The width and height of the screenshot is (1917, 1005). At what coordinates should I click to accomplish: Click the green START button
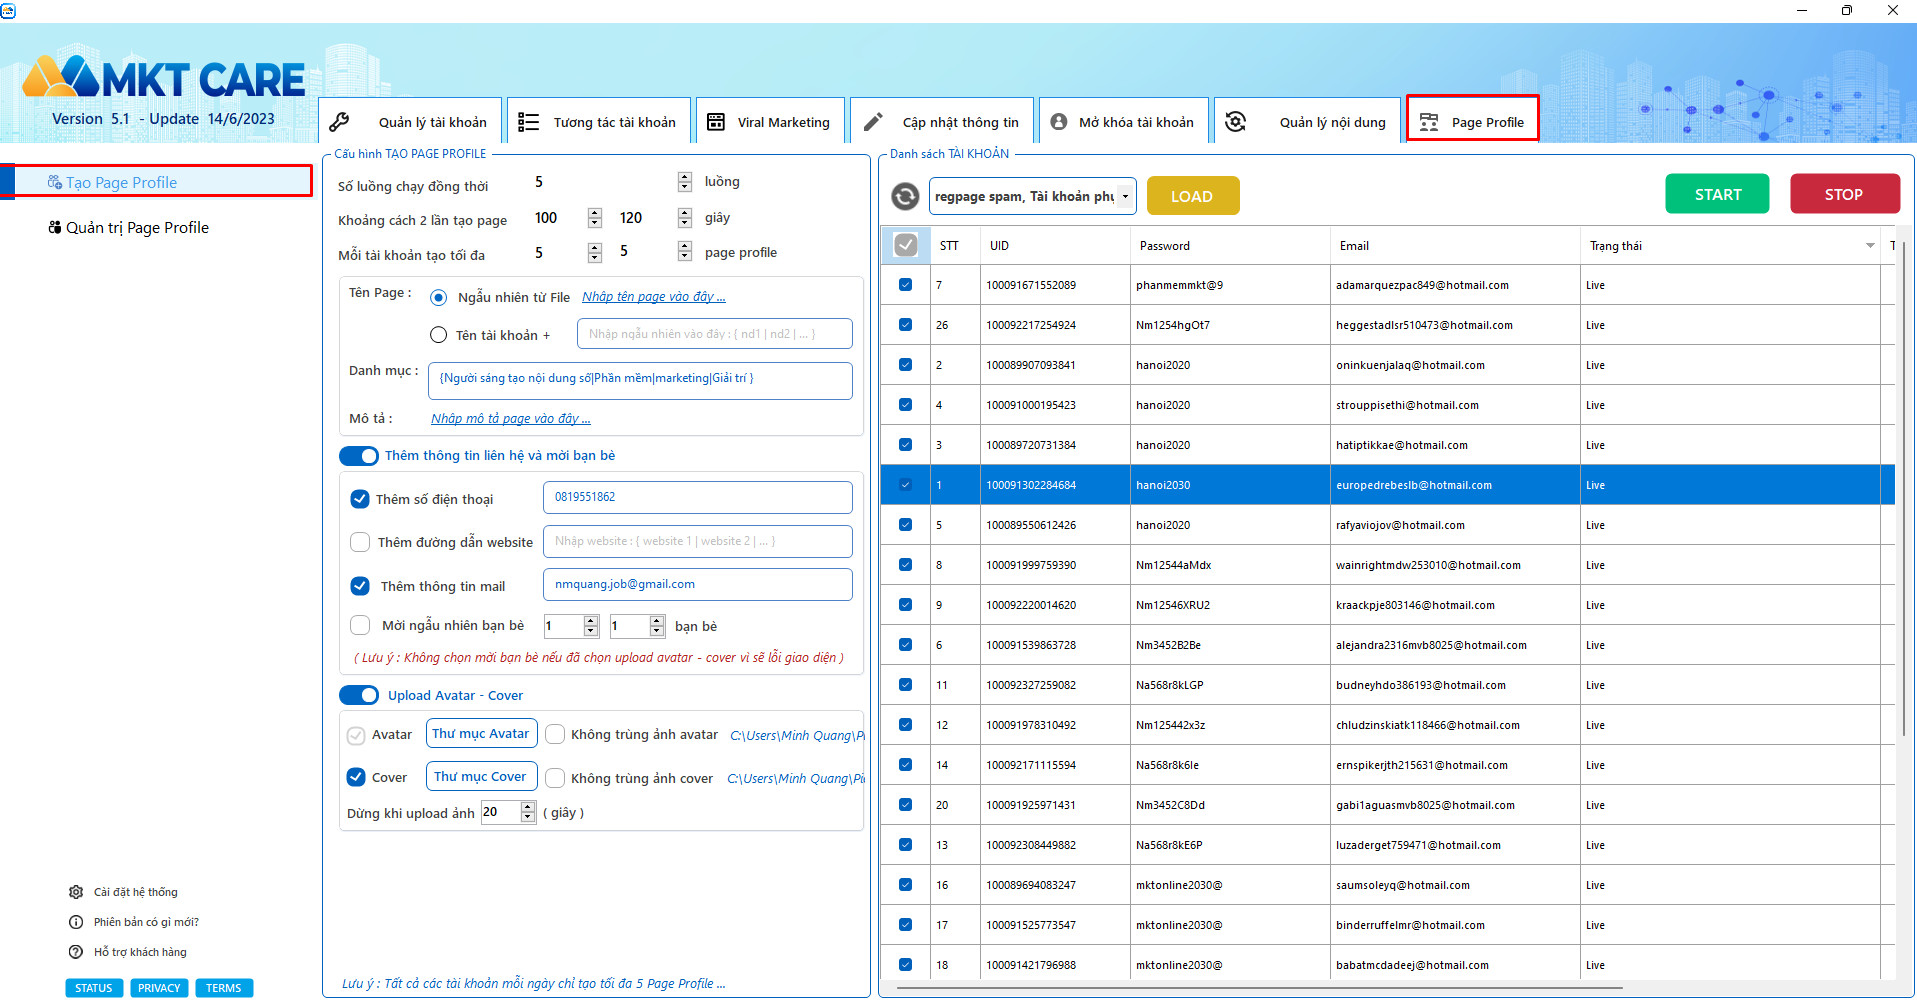[1717, 194]
